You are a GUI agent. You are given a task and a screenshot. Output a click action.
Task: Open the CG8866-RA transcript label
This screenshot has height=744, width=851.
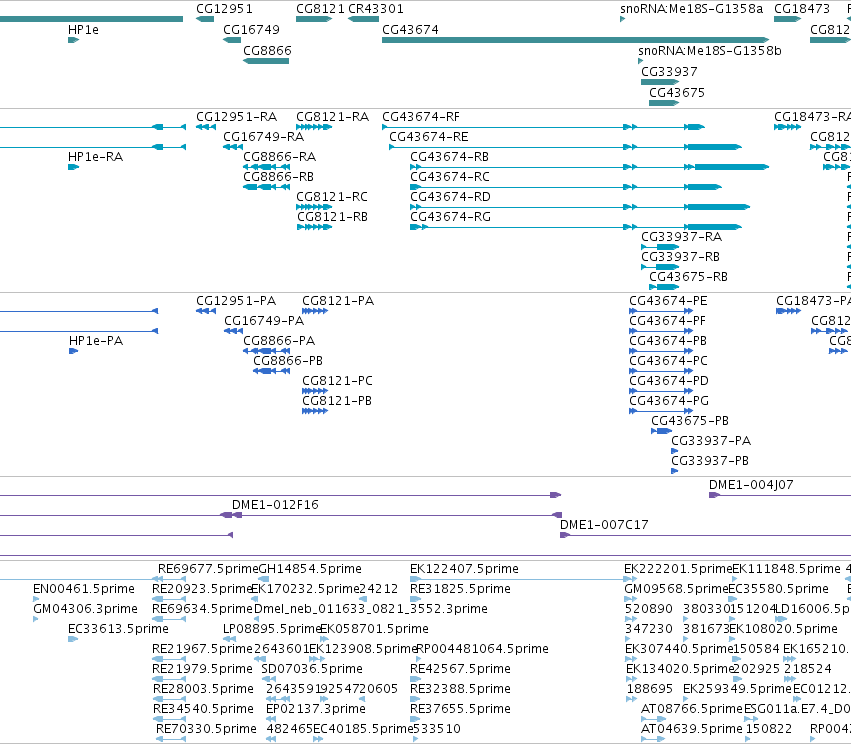tap(280, 157)
